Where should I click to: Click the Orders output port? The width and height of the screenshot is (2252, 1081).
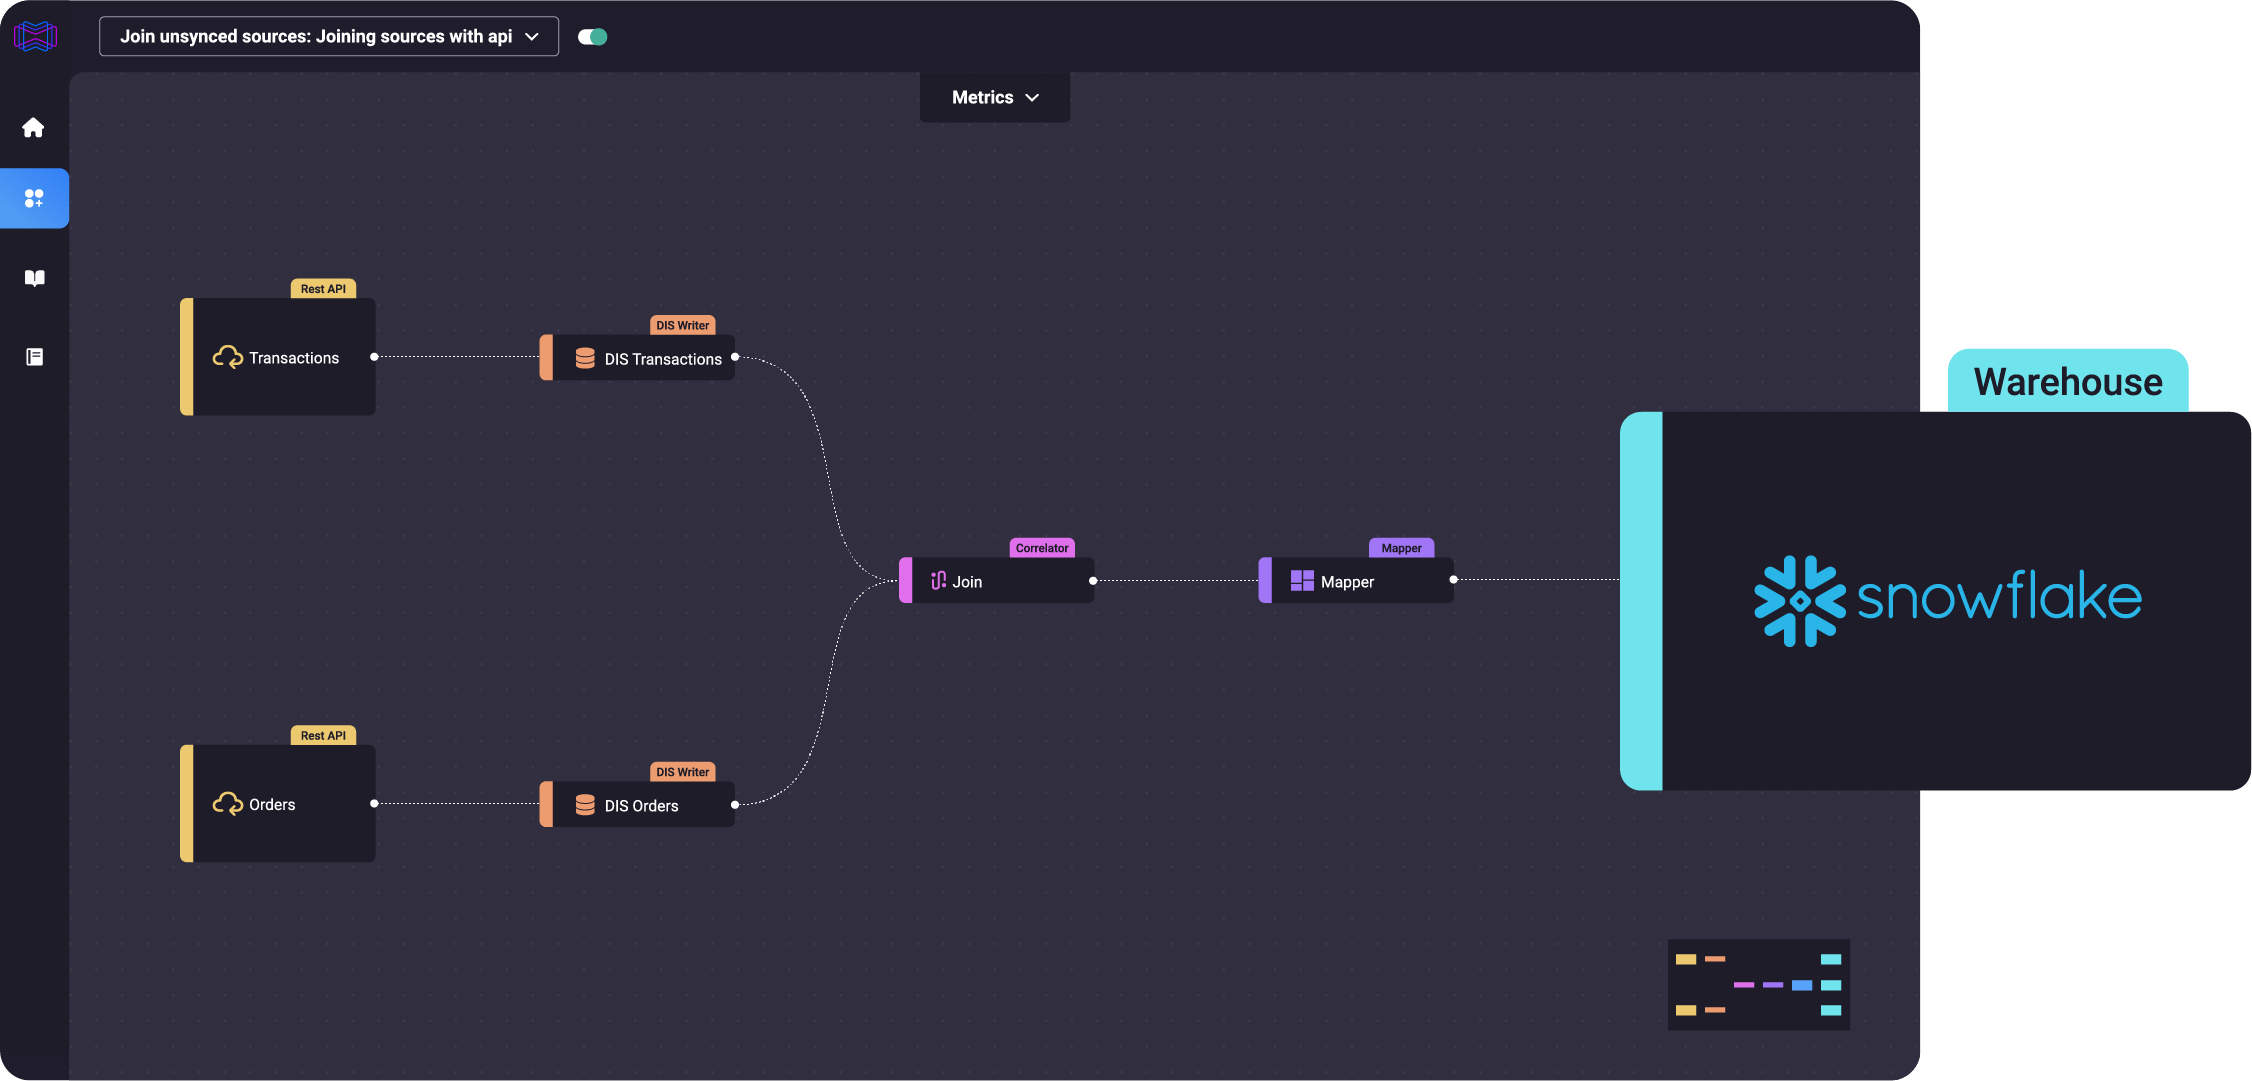374,804
